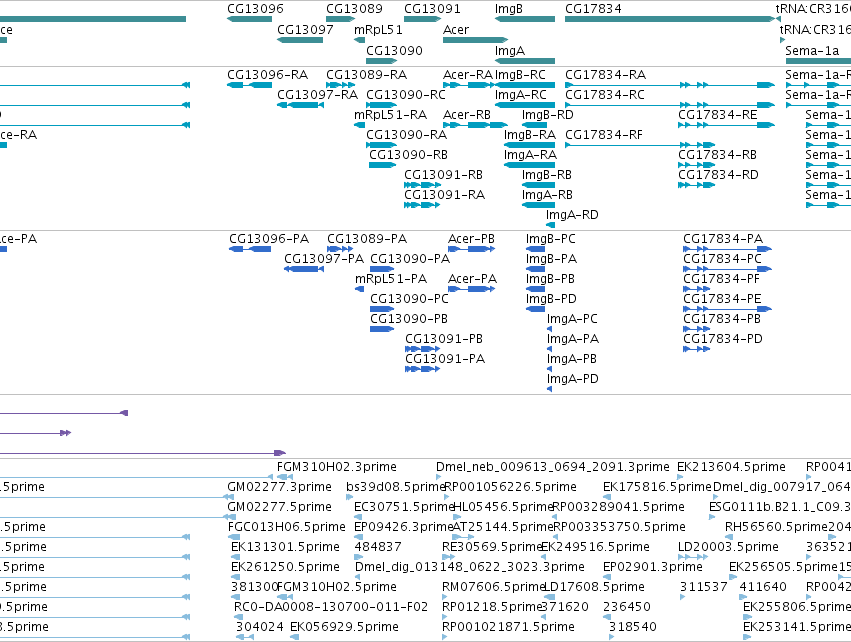Viewport: 851px width, 642px height.
Task: Select transcript CG13089-RA
Action: coord(366,74)
